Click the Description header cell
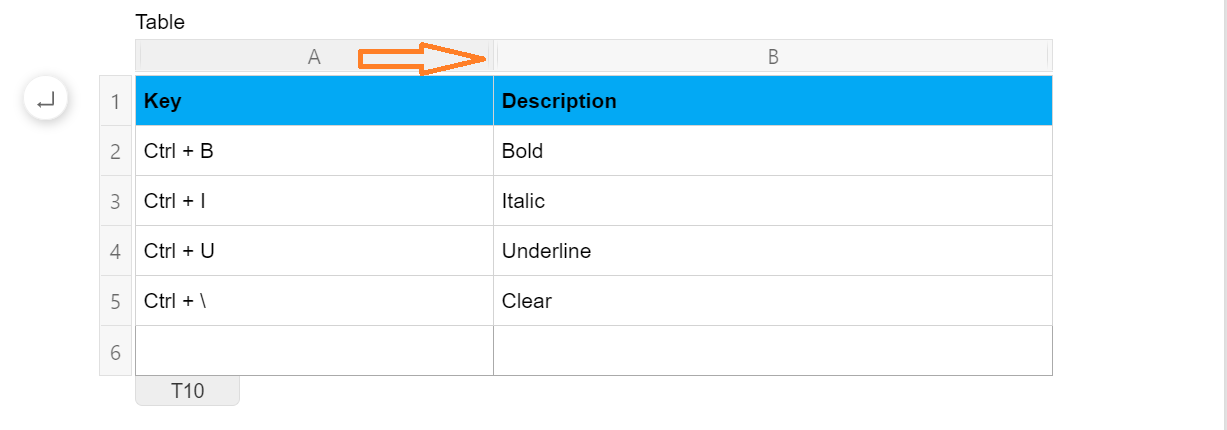Image resolution: width=1227 pixels, height=430 pixels. pos(773,101)
